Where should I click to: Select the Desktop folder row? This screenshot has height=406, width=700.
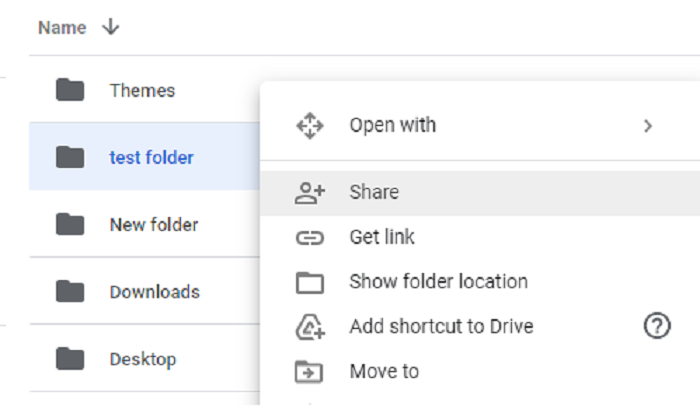click(x=143, y=359)
